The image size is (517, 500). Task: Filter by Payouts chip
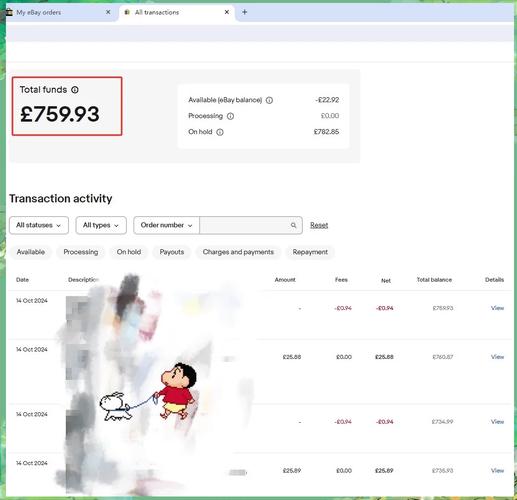pyautogui.click(x=172, y=252)
